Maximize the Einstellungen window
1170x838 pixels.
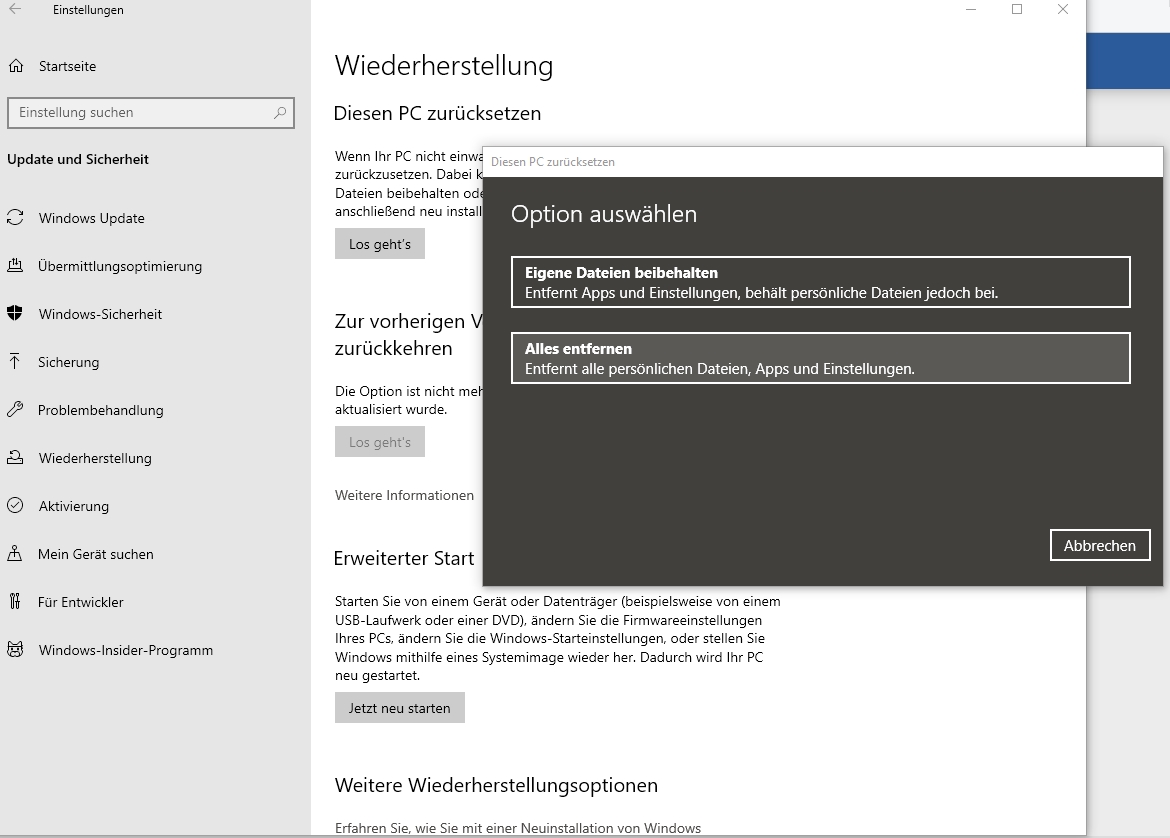point(1017,10)
